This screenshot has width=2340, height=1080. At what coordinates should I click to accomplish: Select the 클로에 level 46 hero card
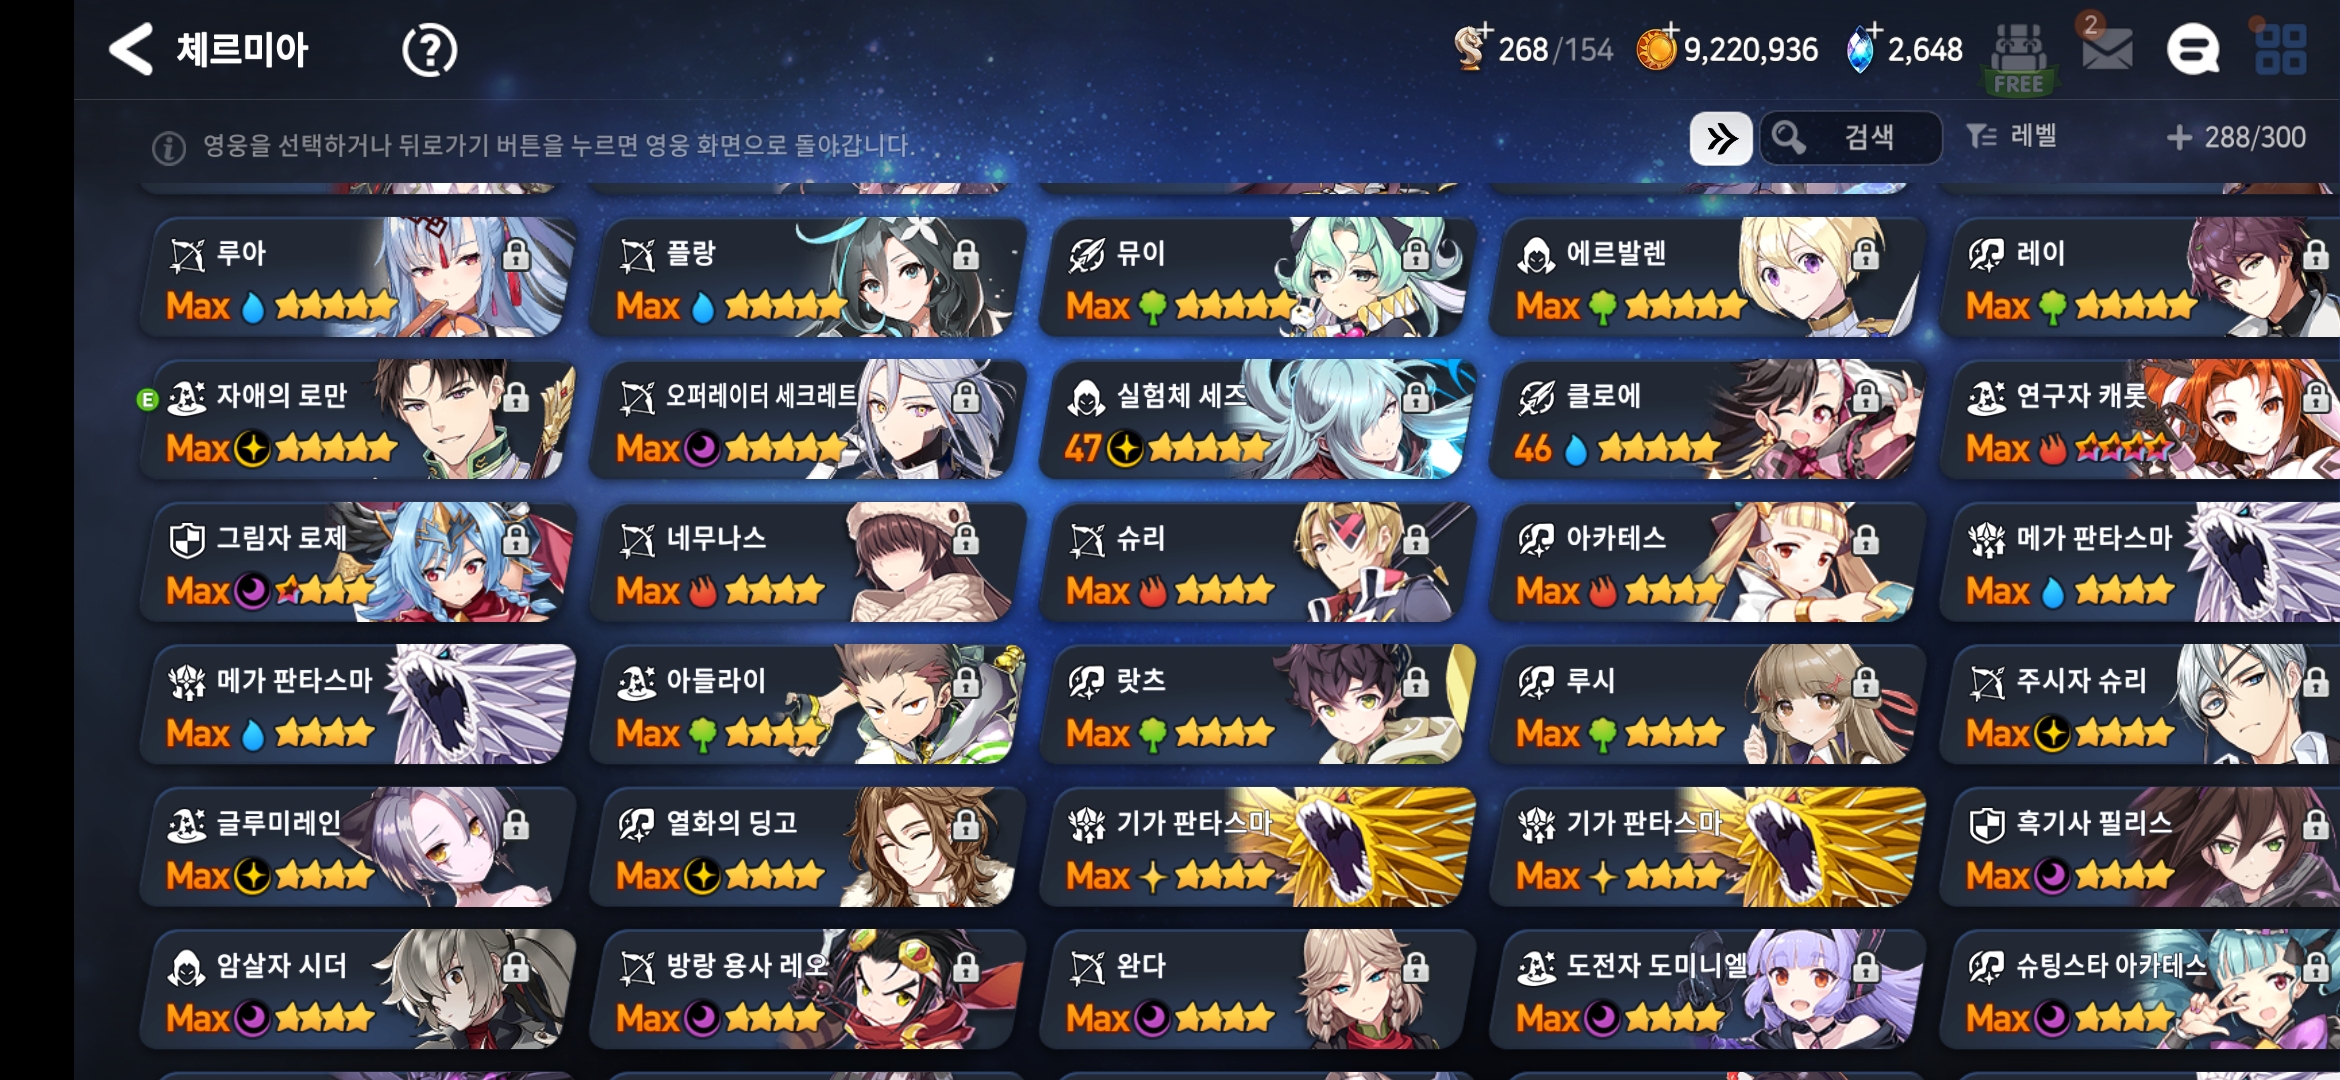(x=1707, y=419)
